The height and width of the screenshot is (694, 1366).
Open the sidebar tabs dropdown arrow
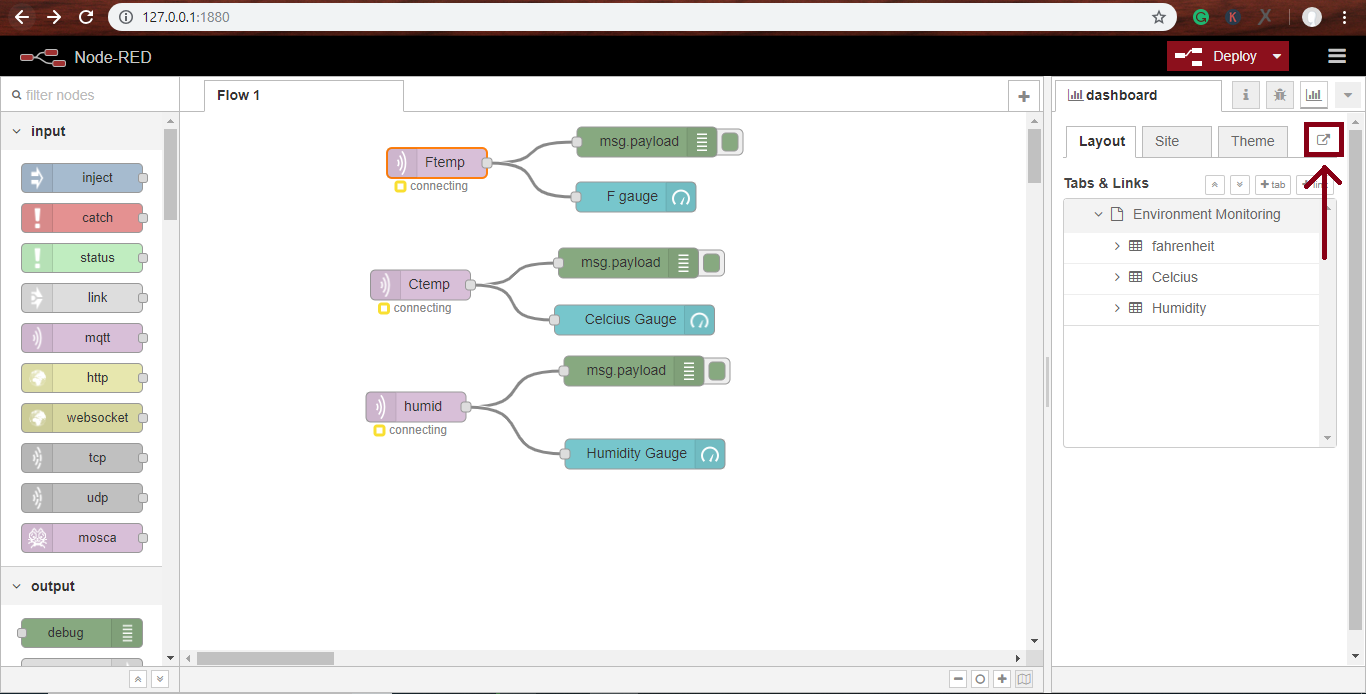coord(1347,95)
